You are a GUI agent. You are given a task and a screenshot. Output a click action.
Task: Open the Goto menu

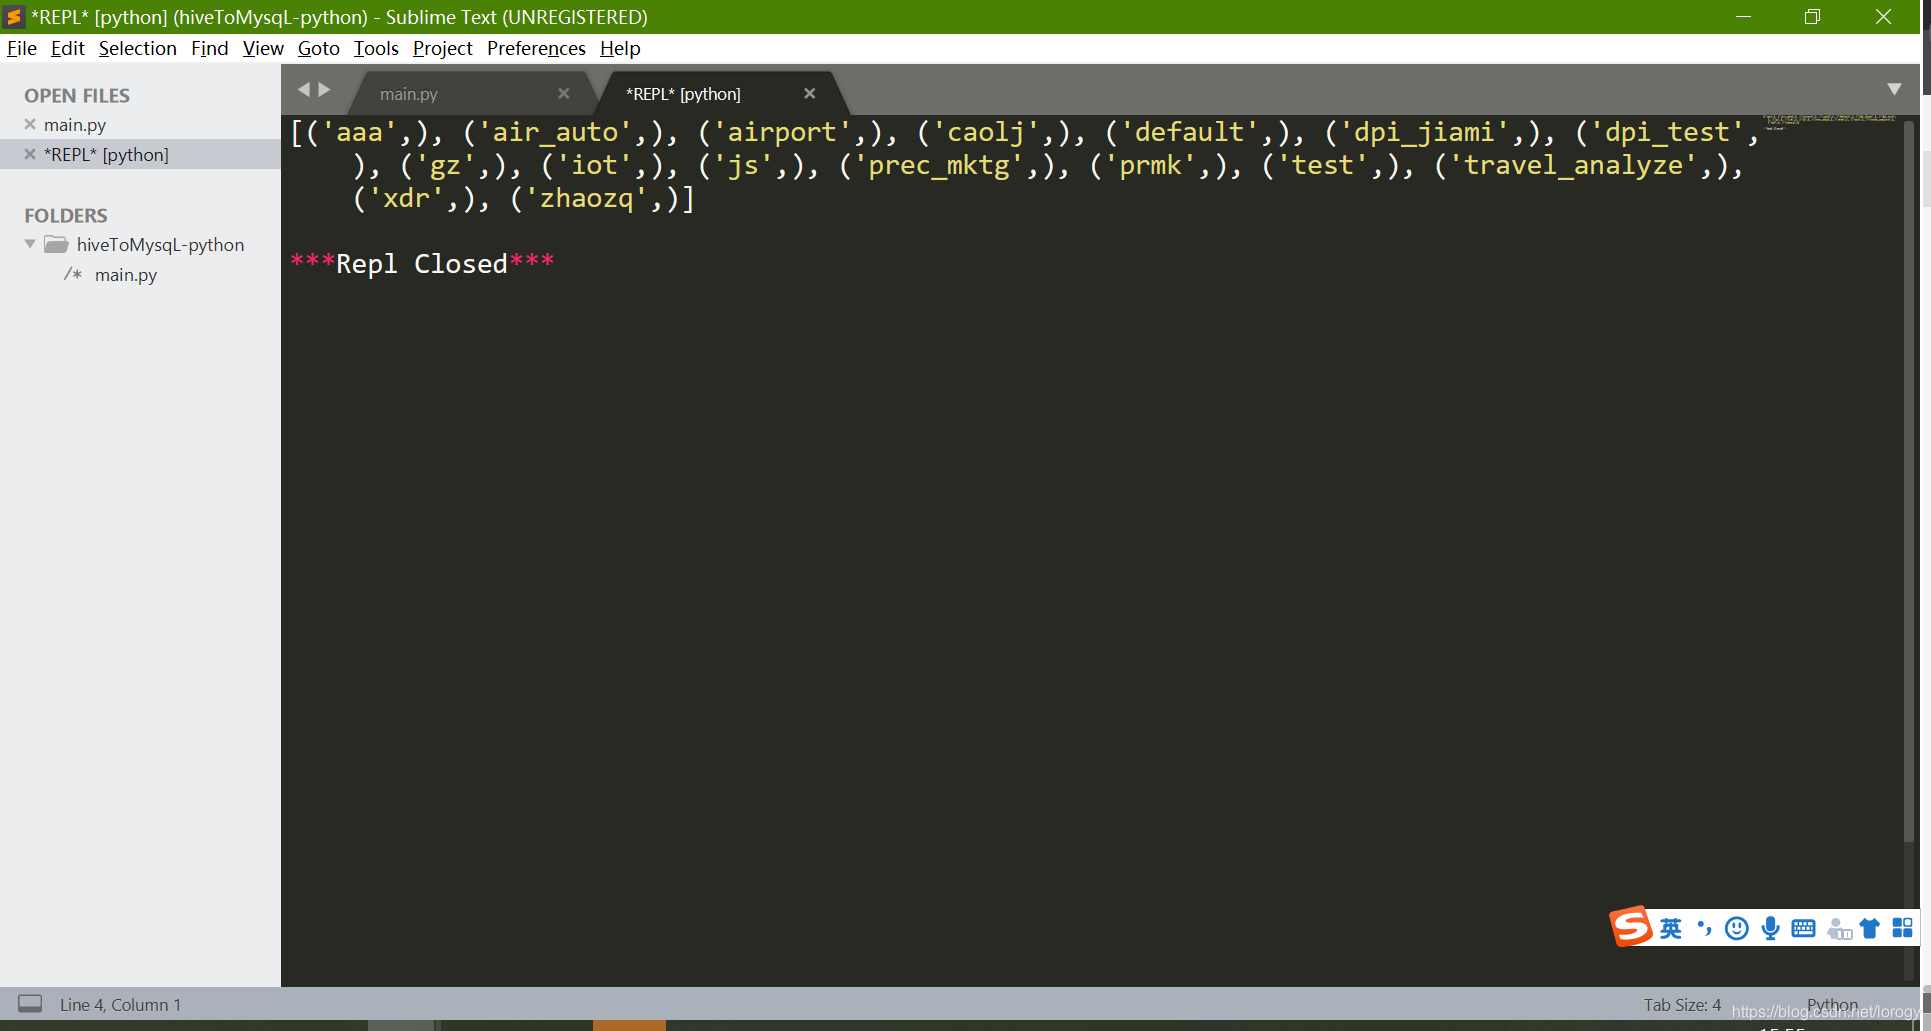click(x=318, y=48)
